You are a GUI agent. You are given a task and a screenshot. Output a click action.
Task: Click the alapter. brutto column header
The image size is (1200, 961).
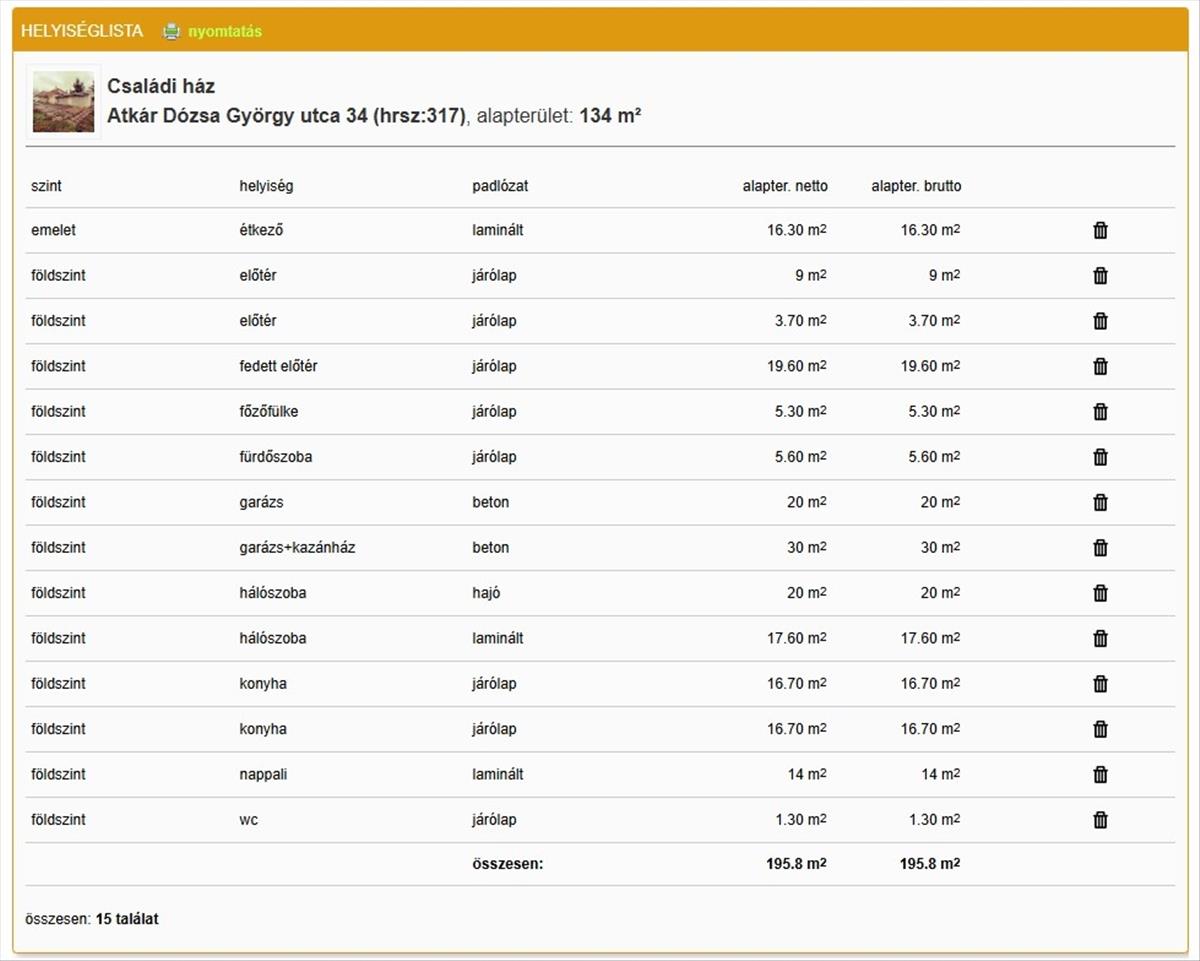(916, 186)
